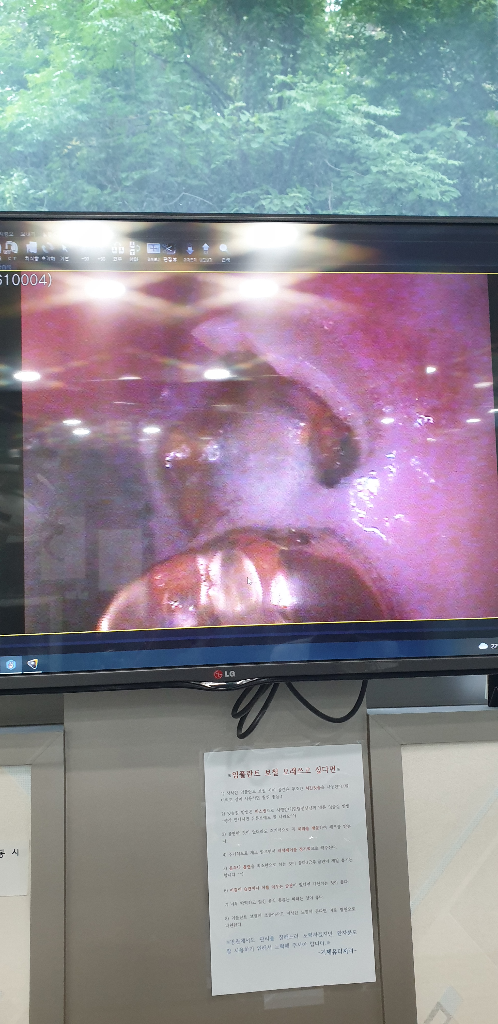This screenshot has height=1024, width=498.
Task: Click the up-arrow toolbar icon
Action: [206, 248]
